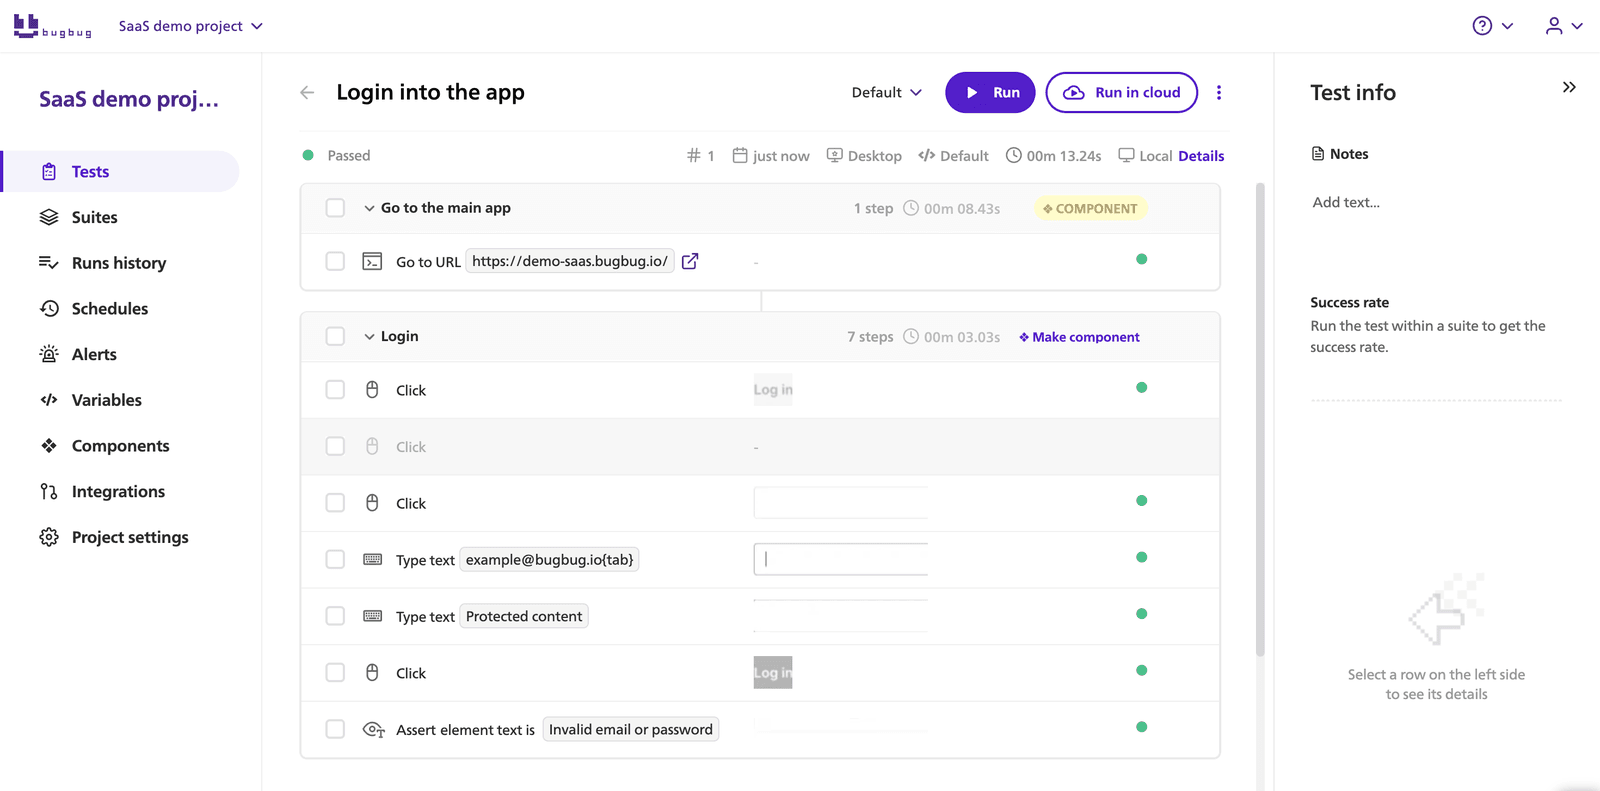Screen dimensions: 1600x791
Task: Click the COMPONENT badge on first group
Action: coord(1090,209)
